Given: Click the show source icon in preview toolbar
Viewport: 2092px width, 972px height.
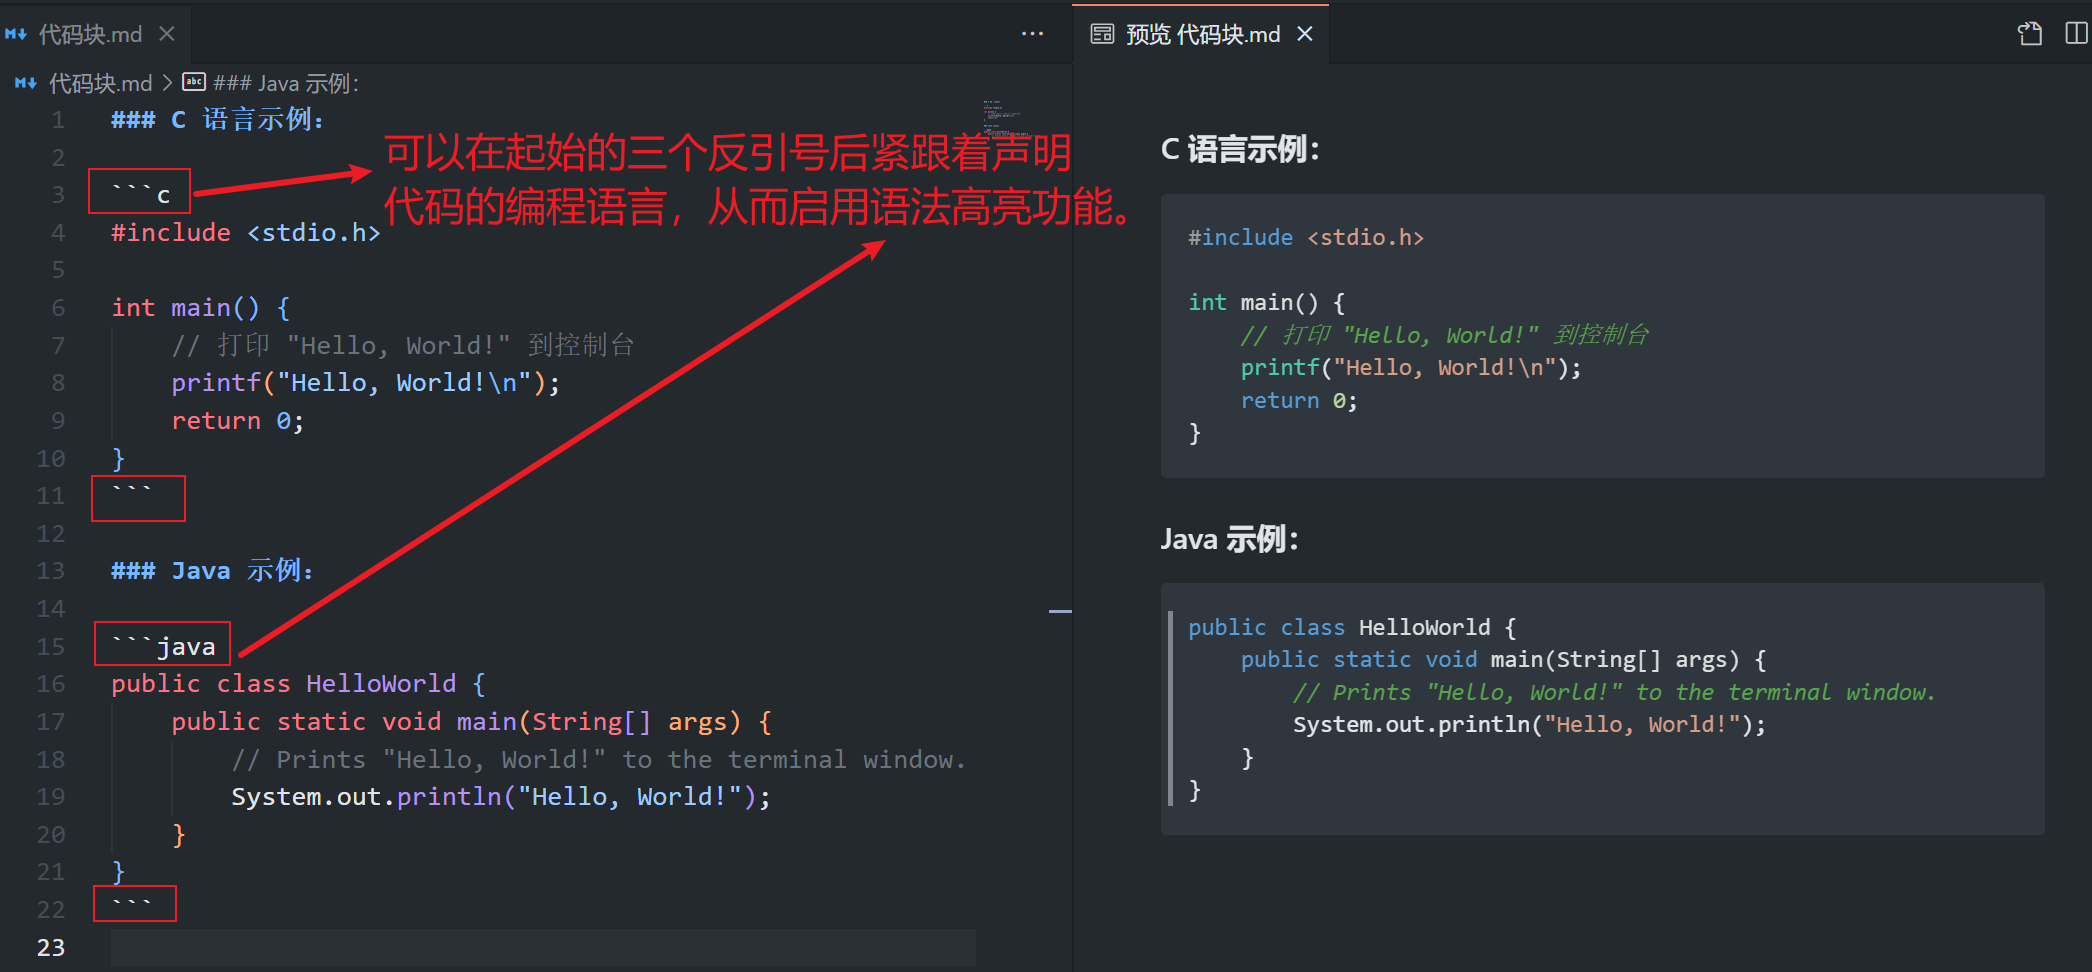Looking at the screenshot, I should click(x=2030, y=34).
